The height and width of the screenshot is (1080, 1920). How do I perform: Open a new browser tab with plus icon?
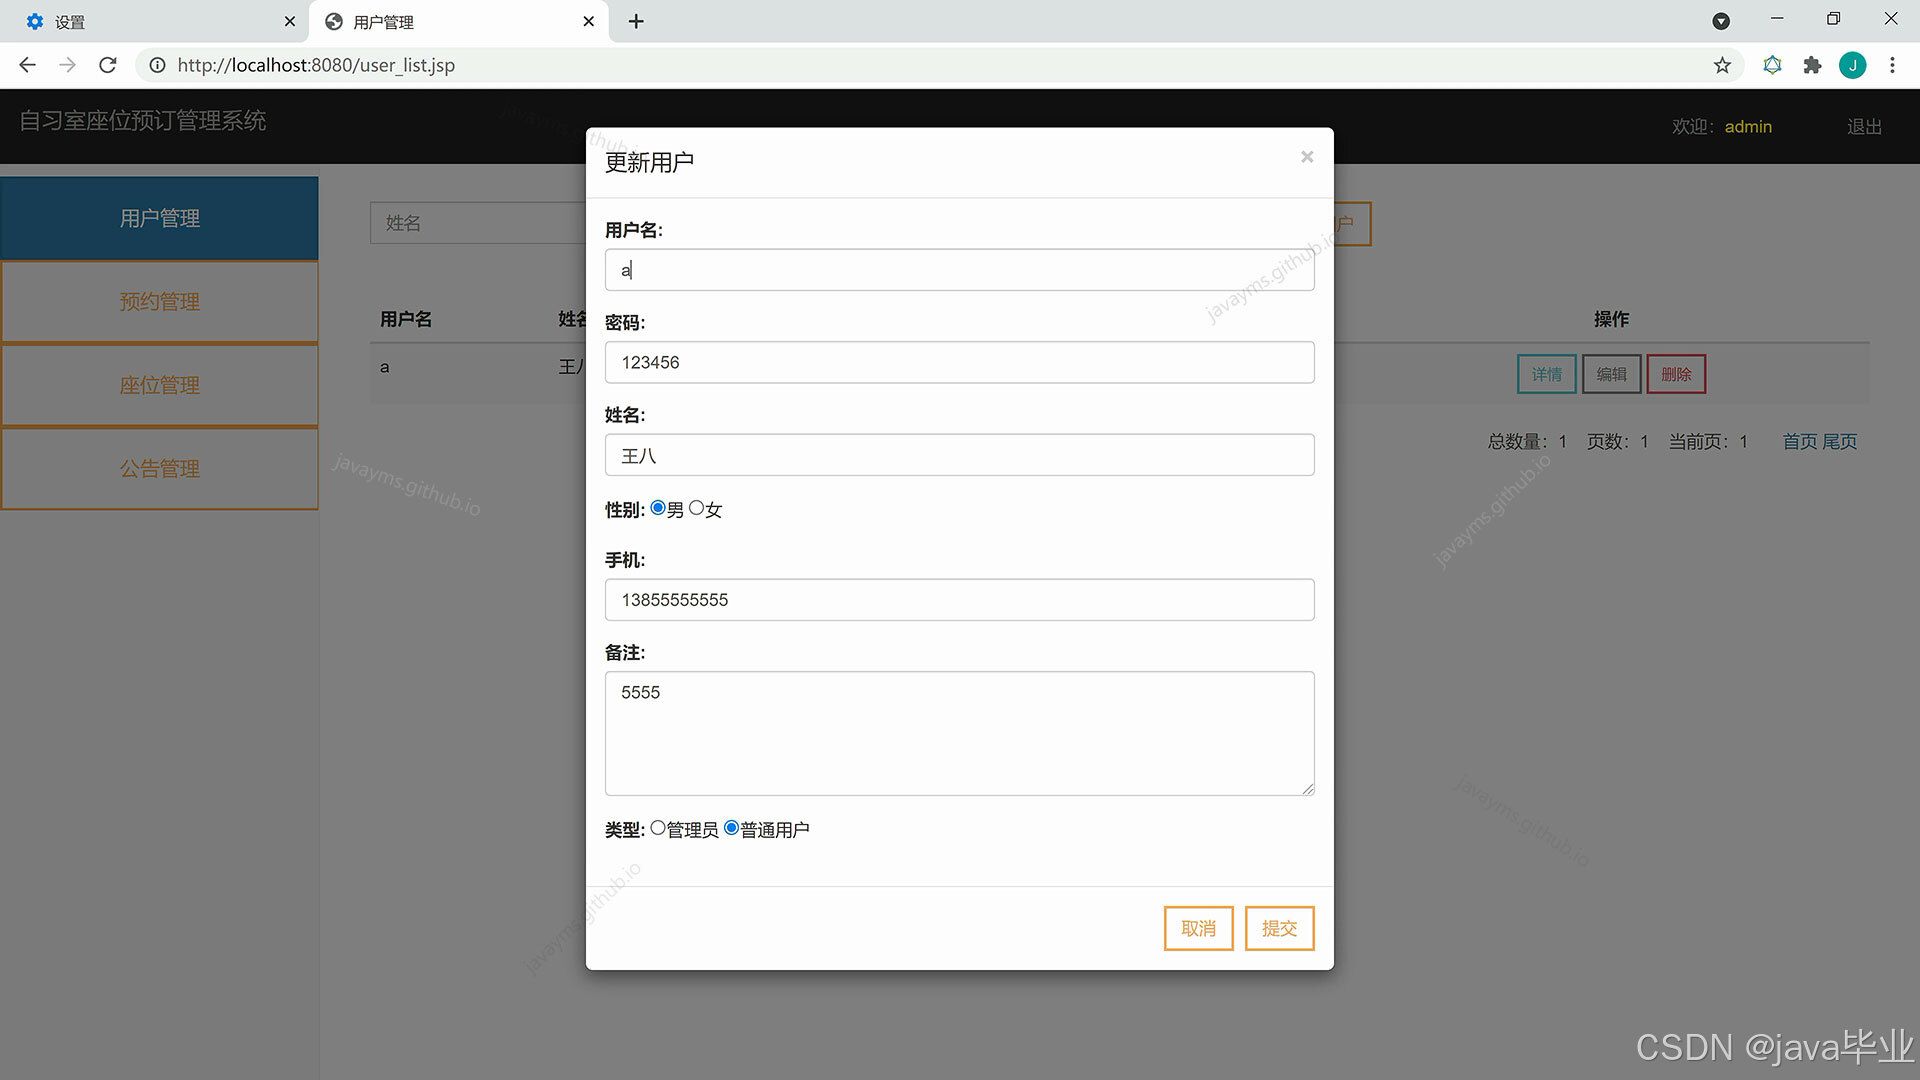point(636,21)
